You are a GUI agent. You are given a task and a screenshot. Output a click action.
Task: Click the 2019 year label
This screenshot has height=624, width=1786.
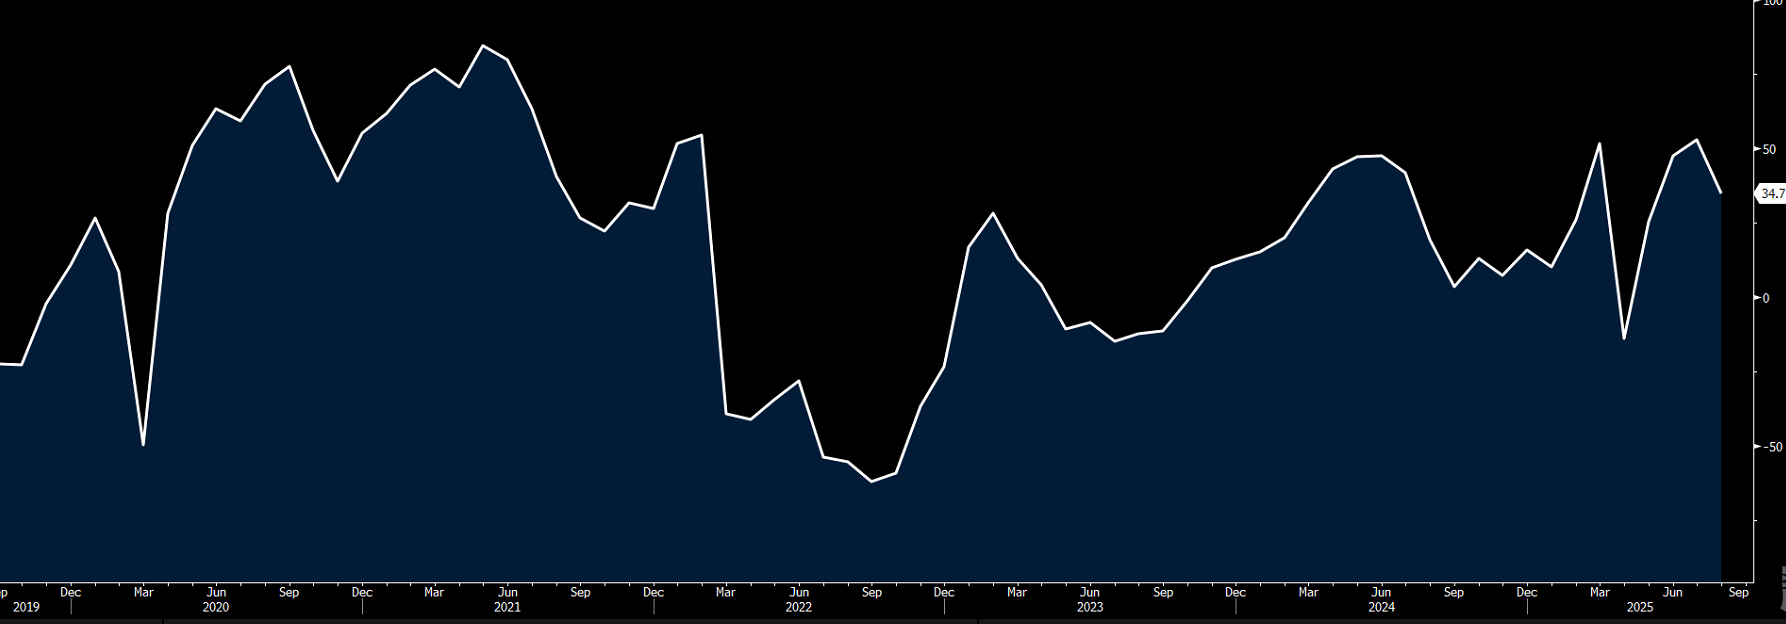26,607
